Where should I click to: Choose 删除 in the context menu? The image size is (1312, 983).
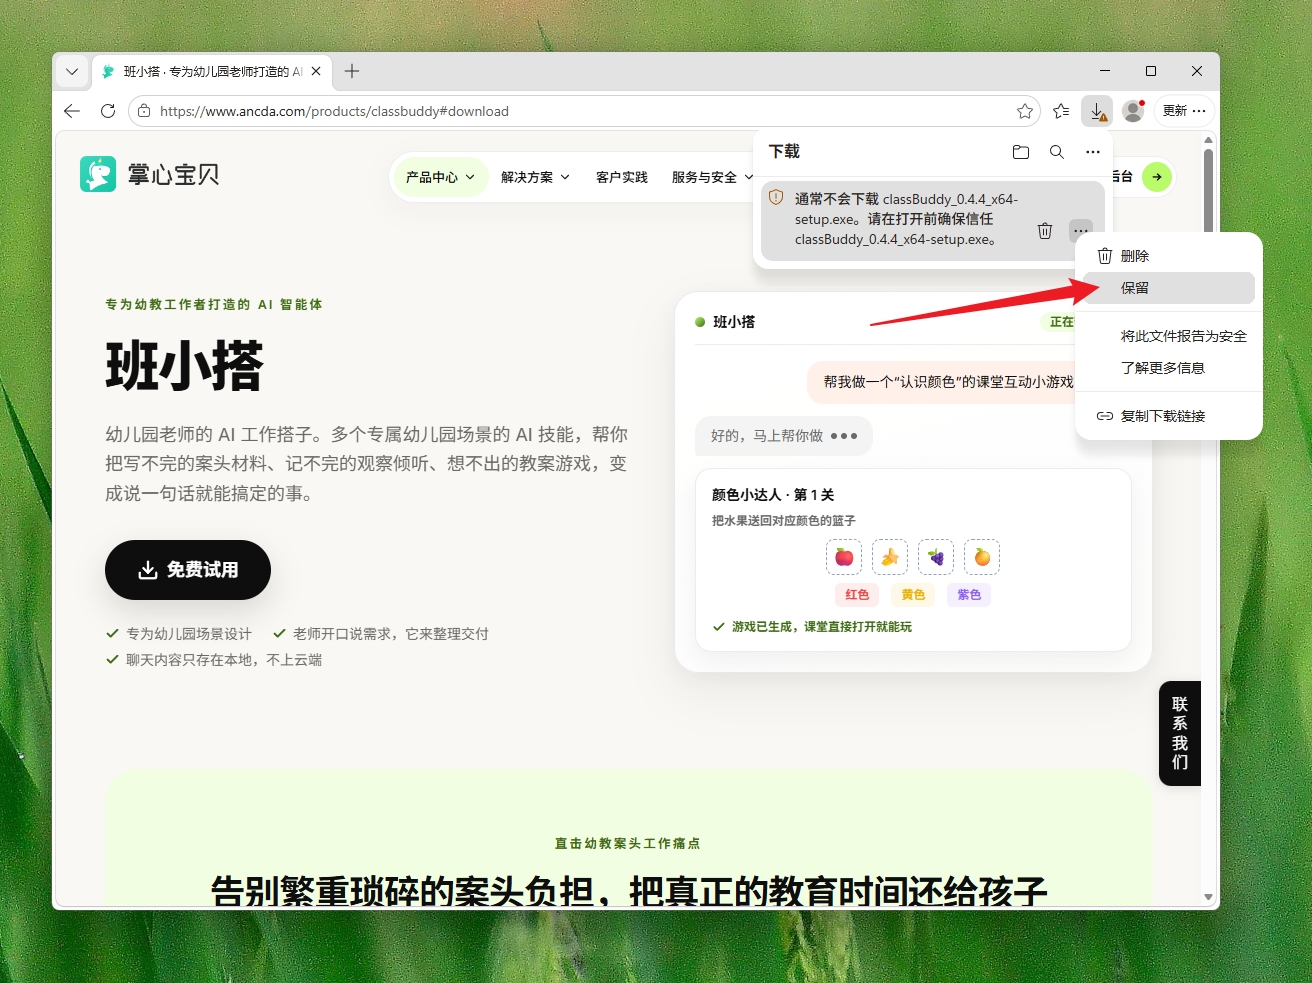[x=1169, y=256]
